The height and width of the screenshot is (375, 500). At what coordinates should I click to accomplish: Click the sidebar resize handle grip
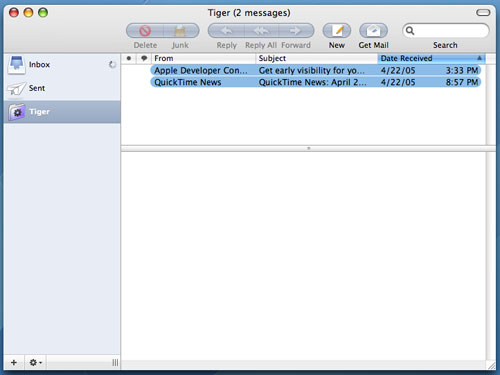point(115,363)
